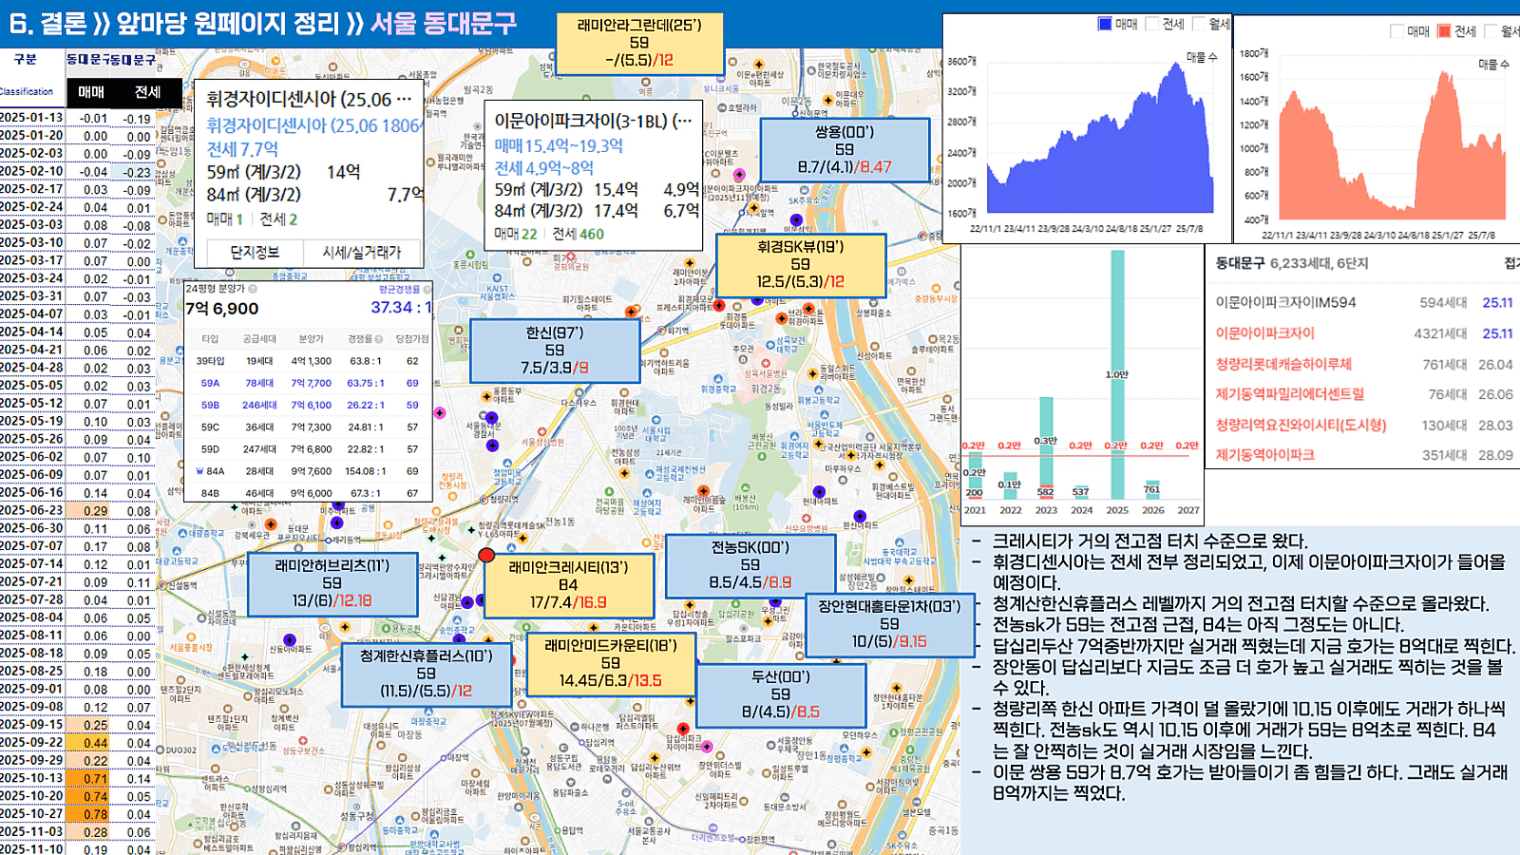Click the 2023 bar in the supply chart
1520x855 pixels.
click(1046, 448)
